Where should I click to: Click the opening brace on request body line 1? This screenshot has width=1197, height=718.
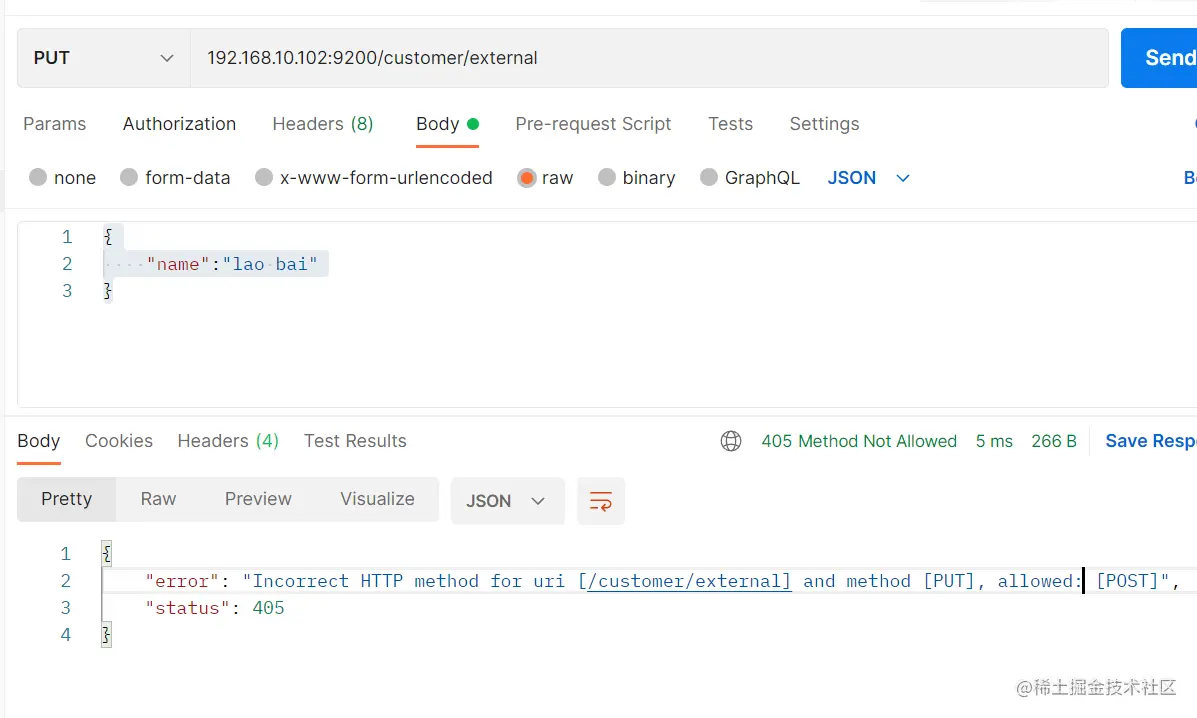point(108,237)
